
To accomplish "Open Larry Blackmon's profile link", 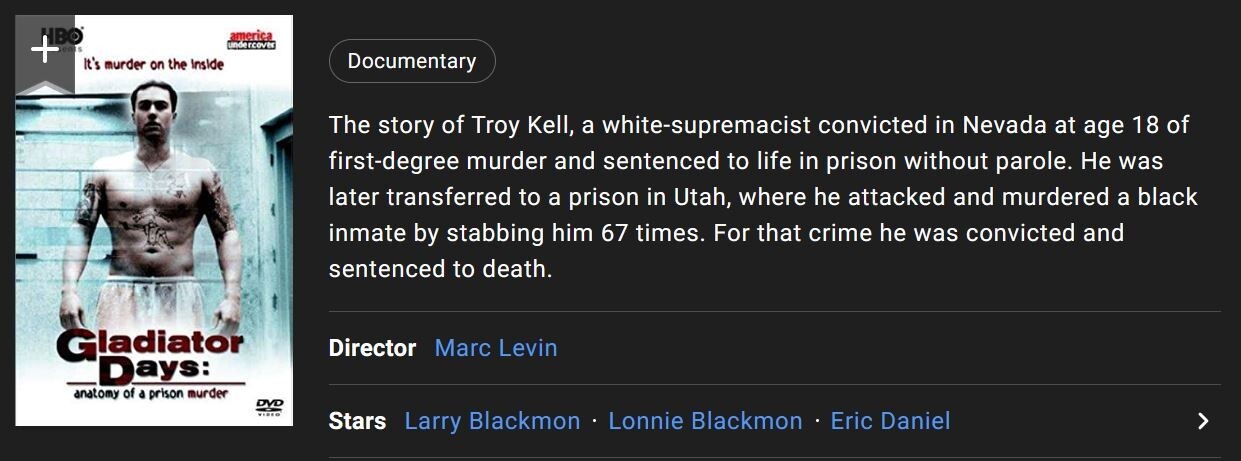I will [492, 421].
